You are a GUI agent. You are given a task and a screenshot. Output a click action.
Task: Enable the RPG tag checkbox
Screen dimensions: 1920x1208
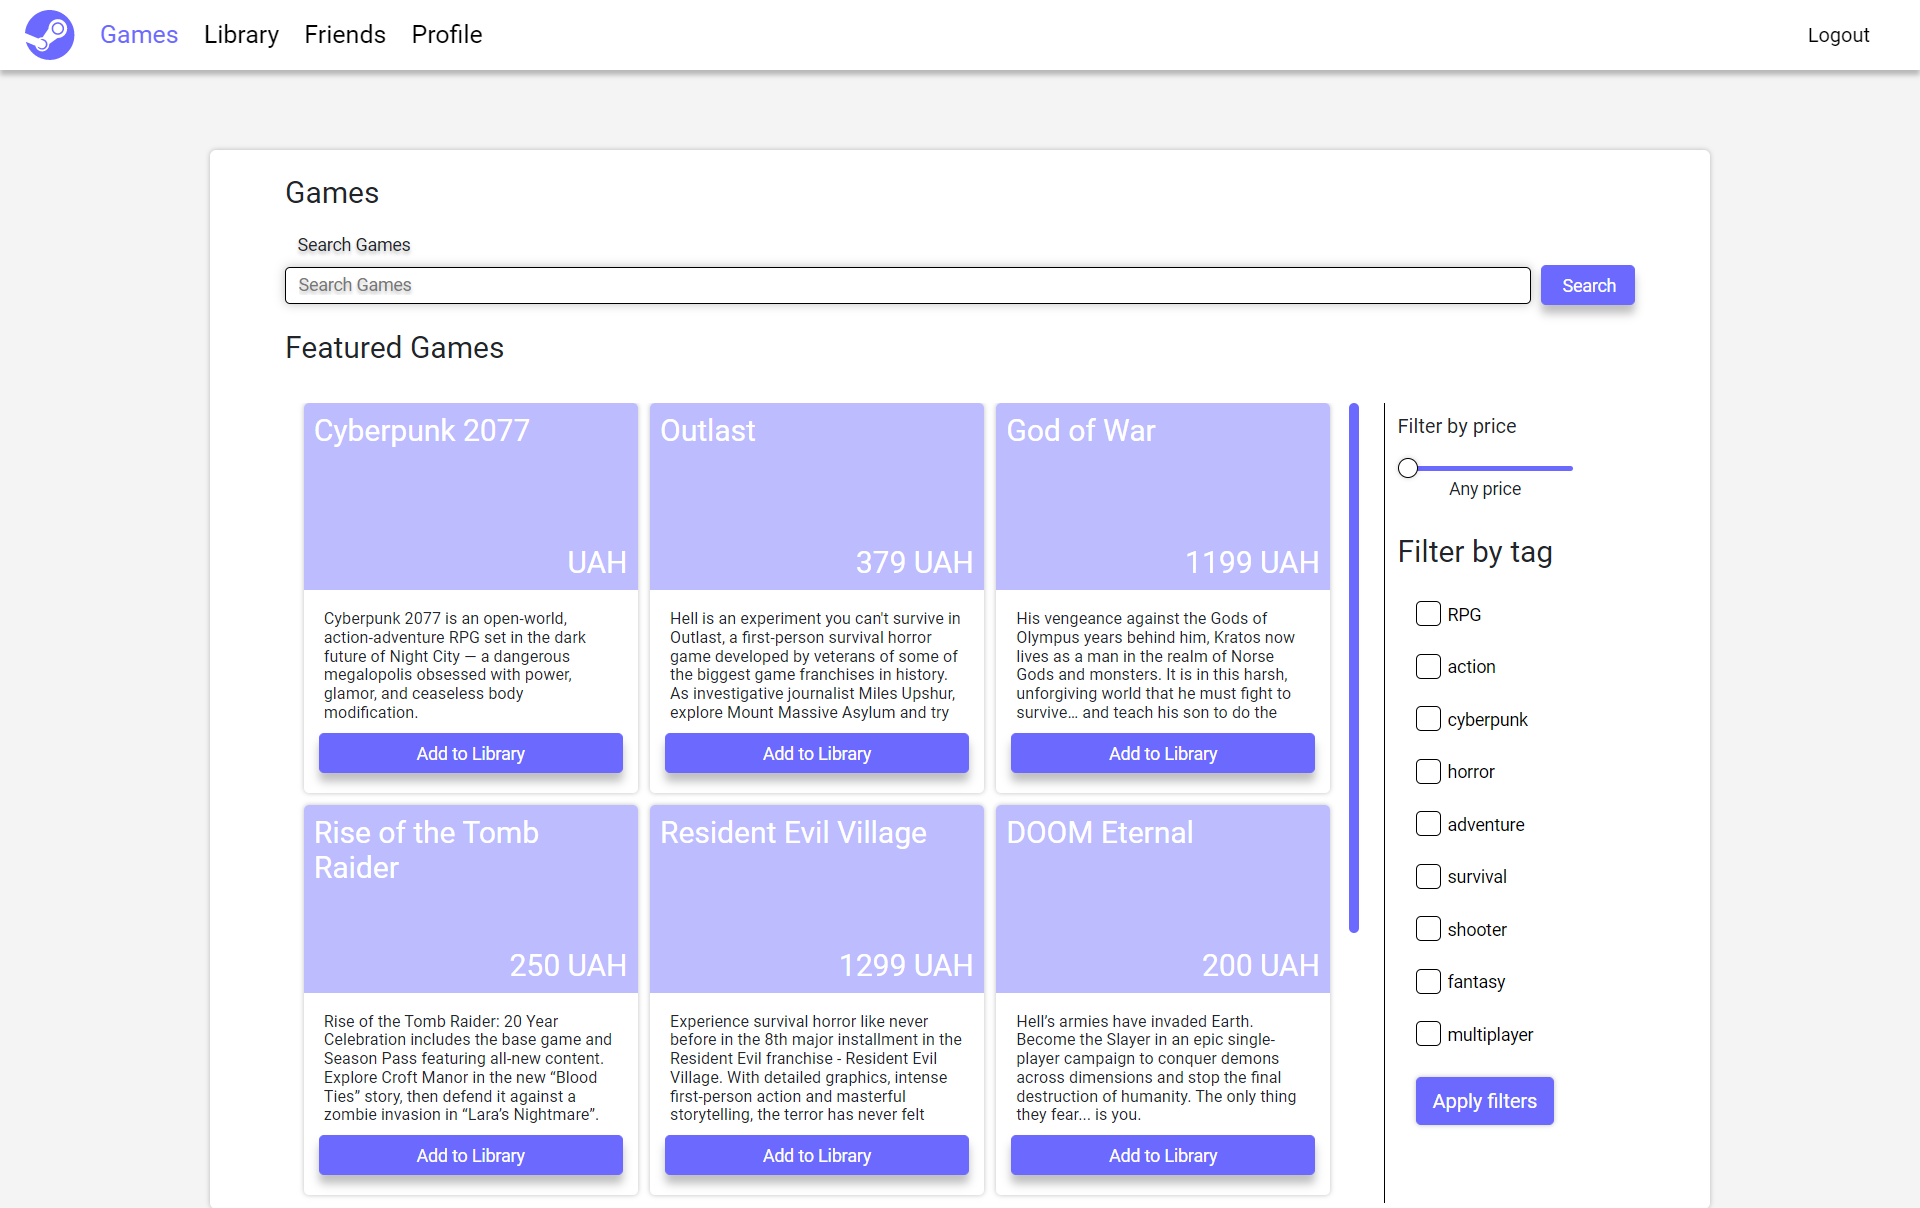(1428, 614)
